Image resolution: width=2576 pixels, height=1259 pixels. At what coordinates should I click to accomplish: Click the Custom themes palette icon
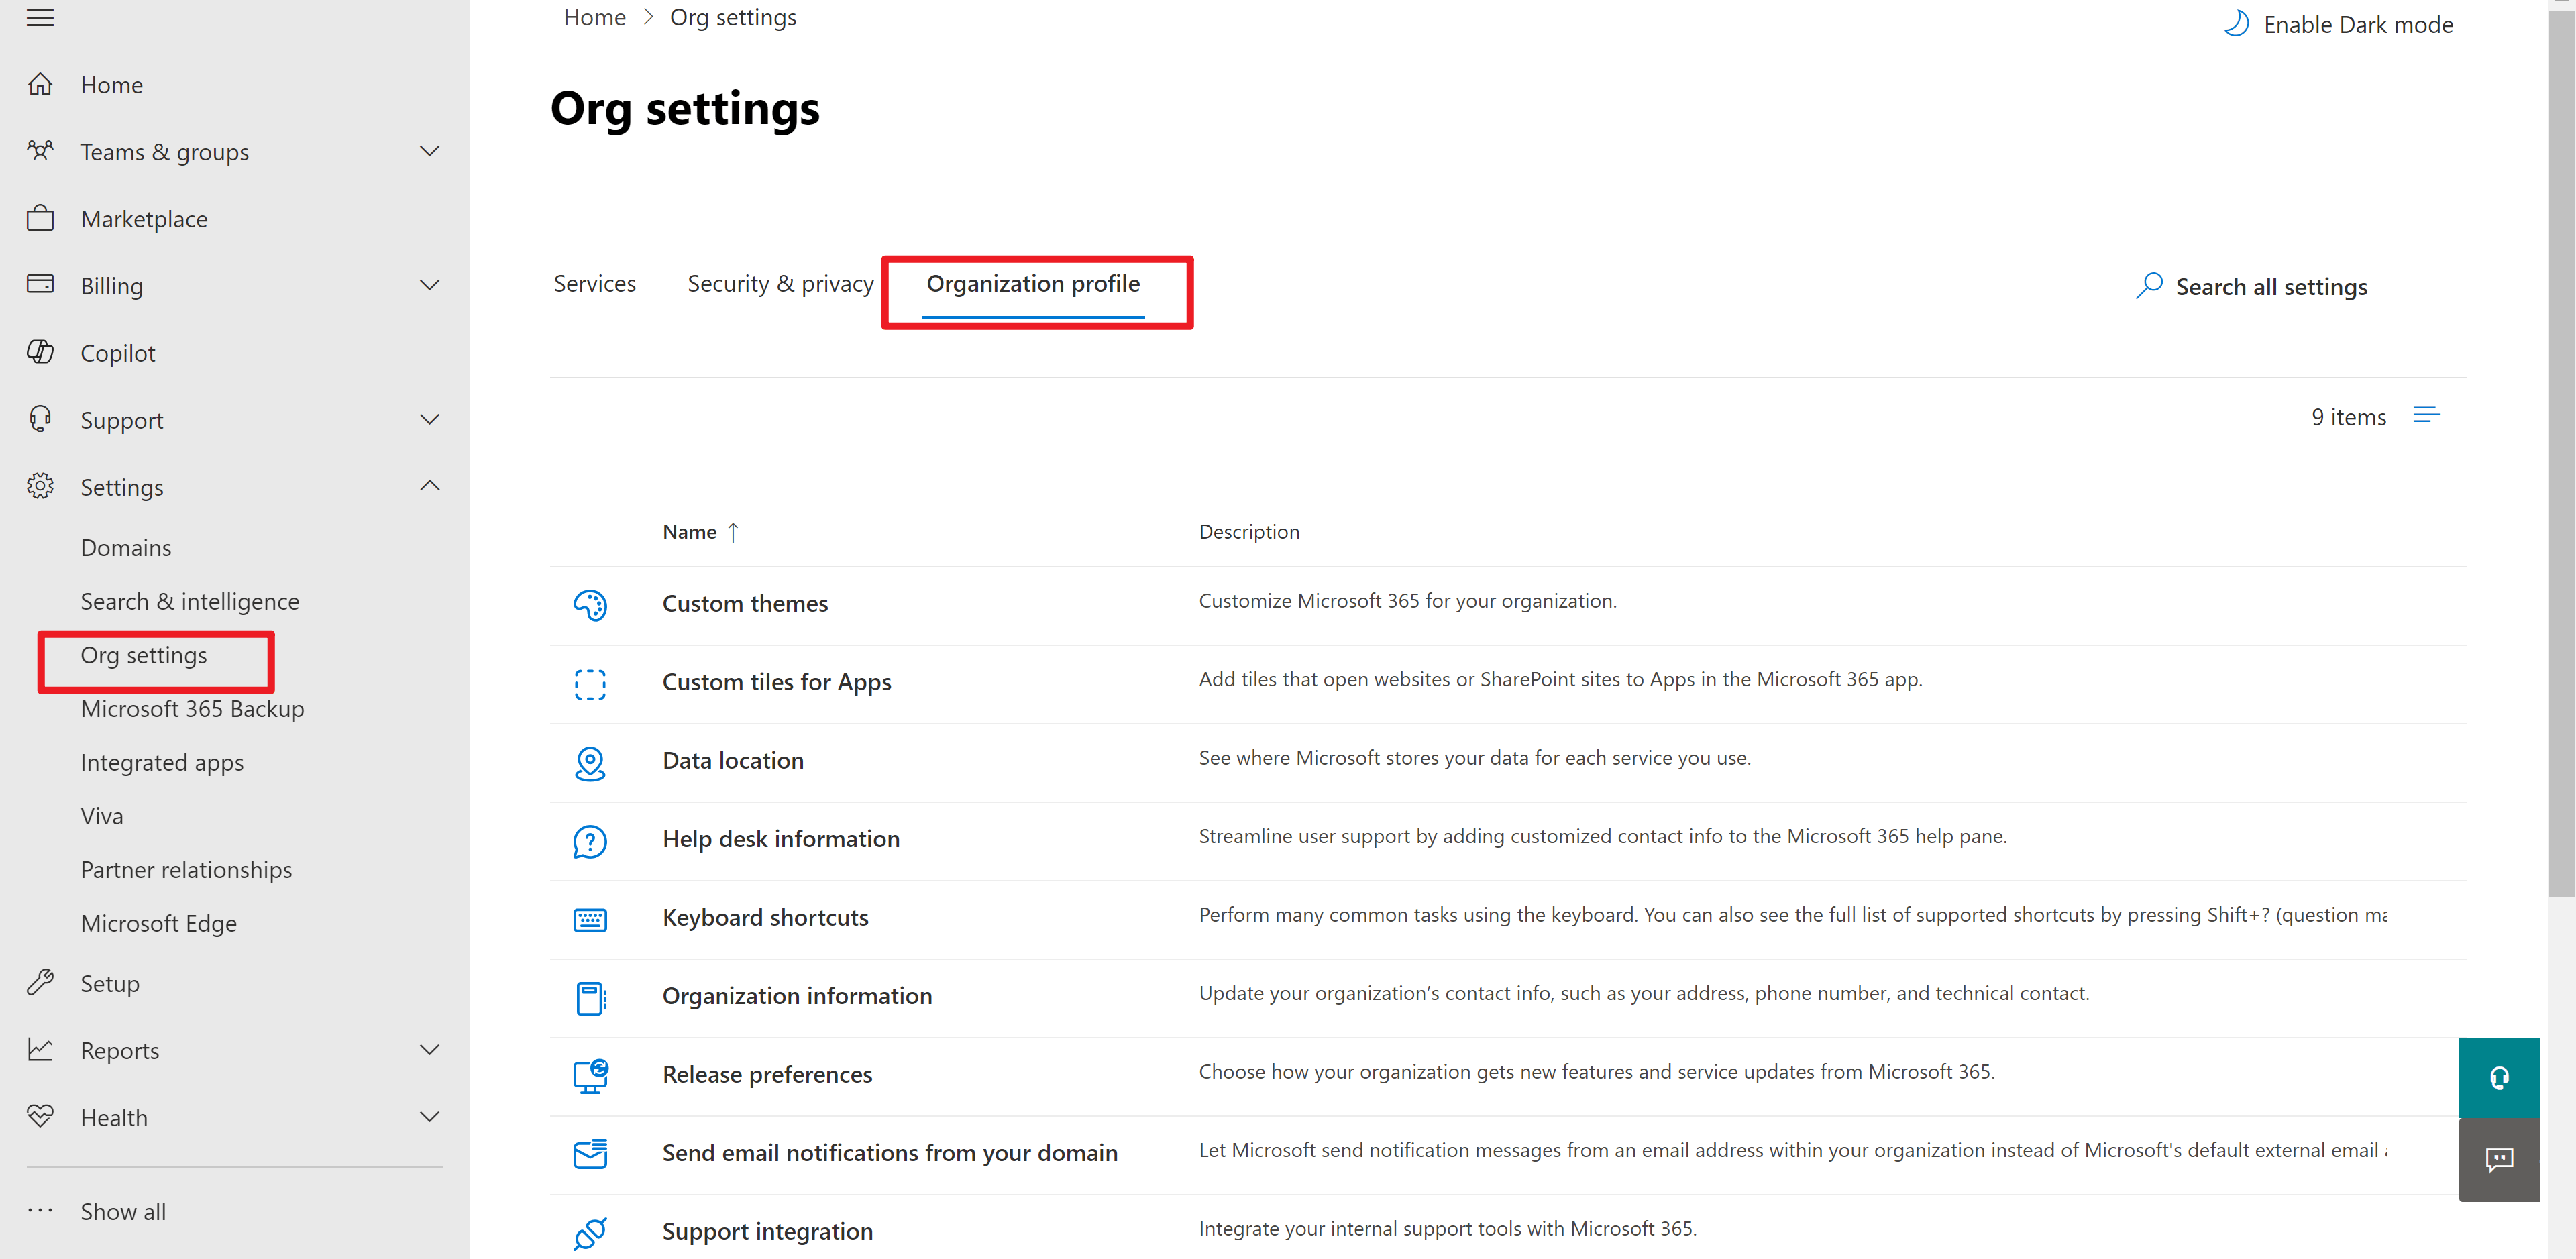pyautogui.click(x=590, y=604)
